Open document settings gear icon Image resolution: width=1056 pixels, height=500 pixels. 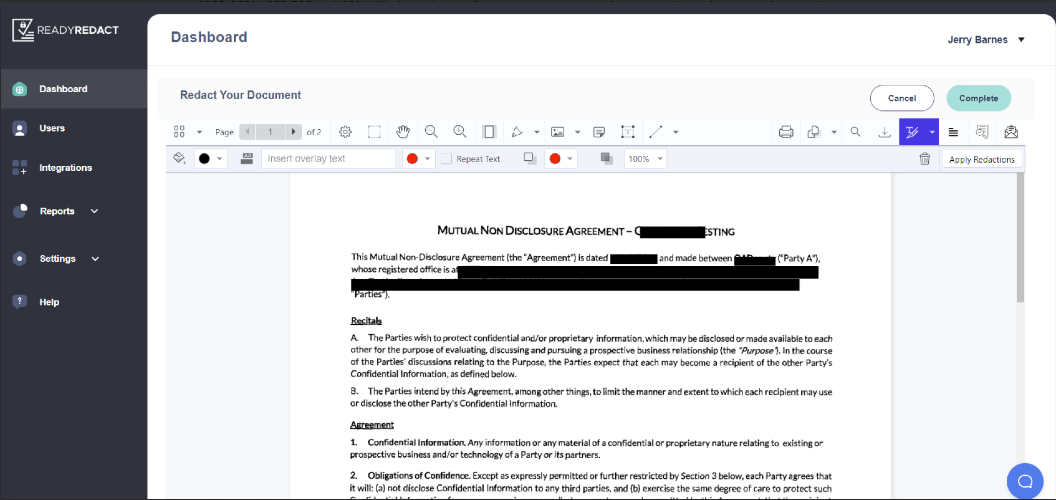[x=345, y=132]
